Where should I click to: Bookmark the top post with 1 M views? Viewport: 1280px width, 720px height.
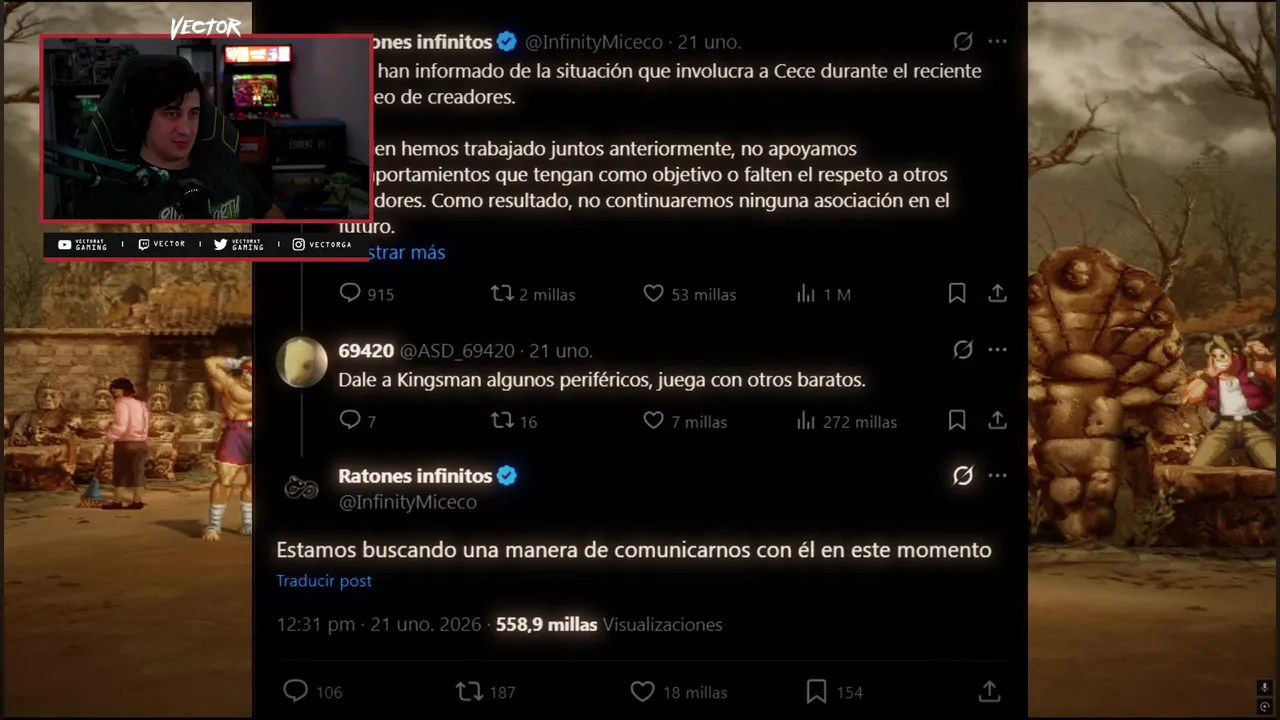tap(957, 293)
